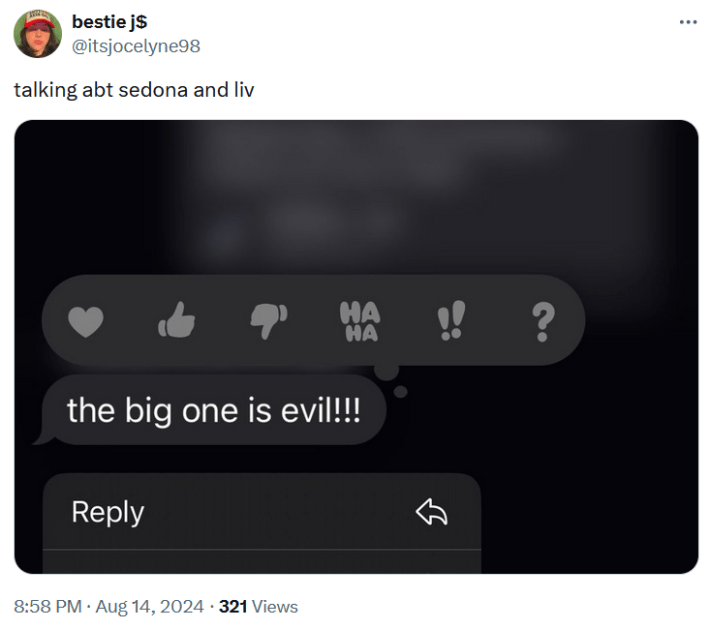Screen dimensions: 710x629
Task: Select the double exclamation reaction
Action: point(450,321)
